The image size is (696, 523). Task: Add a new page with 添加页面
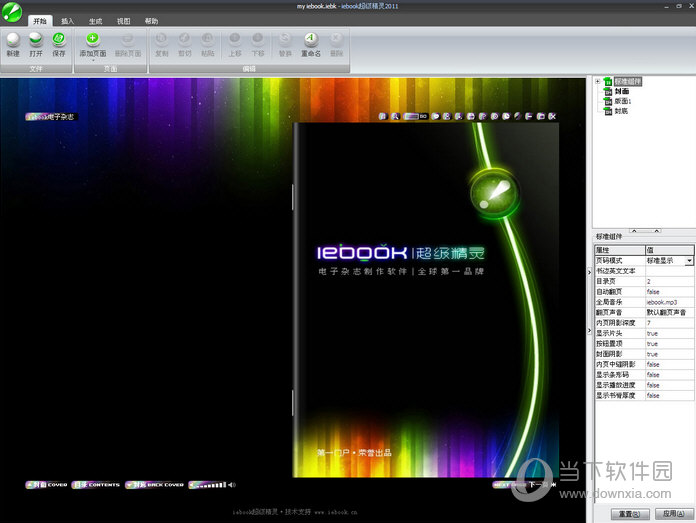[x=93, y=39]
